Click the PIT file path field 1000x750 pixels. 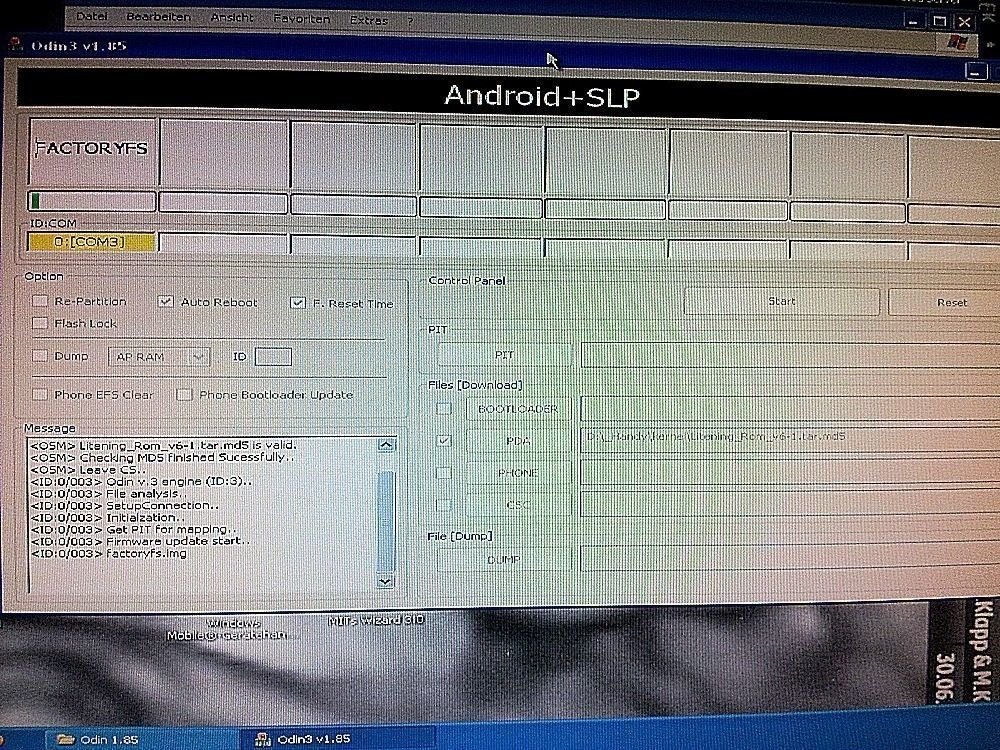coord(791,355)
